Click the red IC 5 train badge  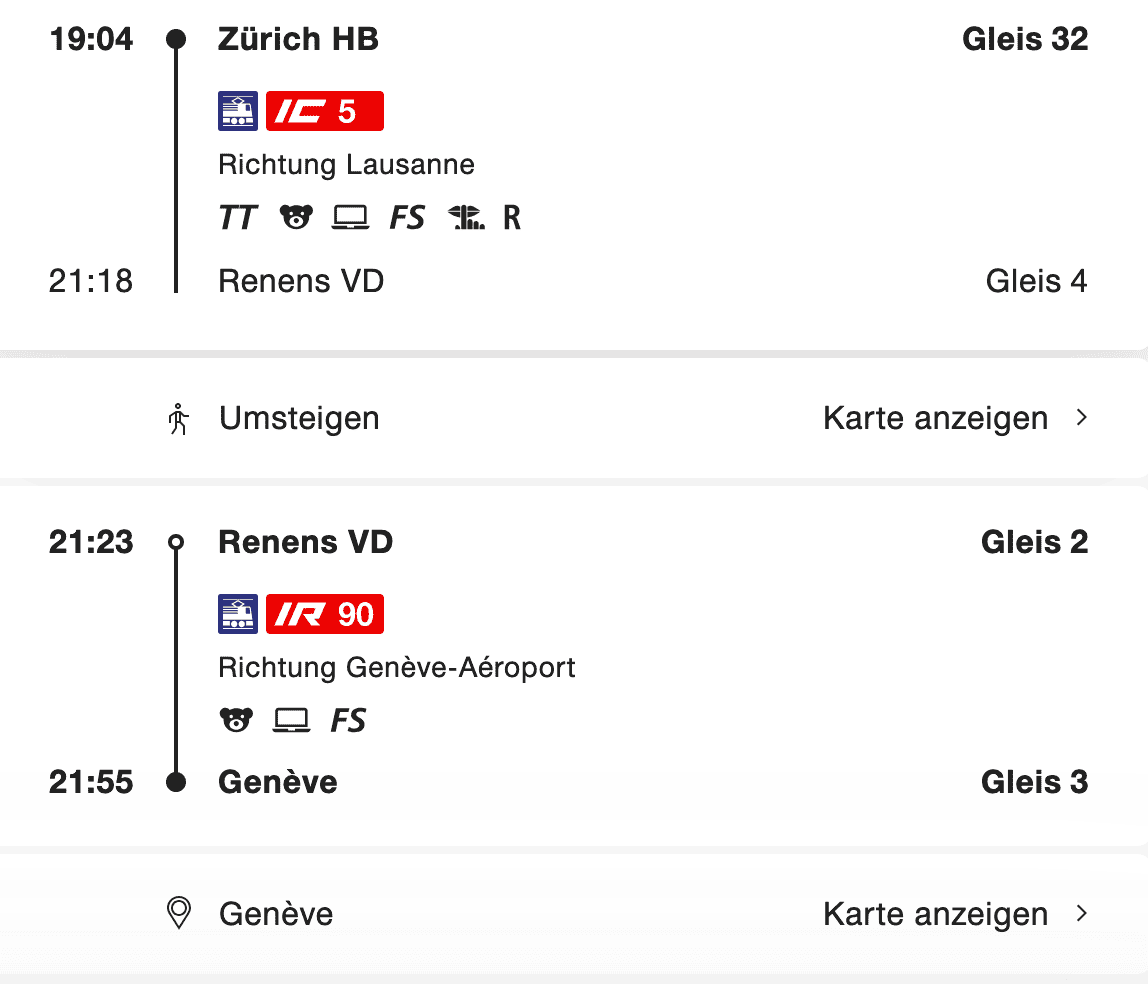click(325, 111)
